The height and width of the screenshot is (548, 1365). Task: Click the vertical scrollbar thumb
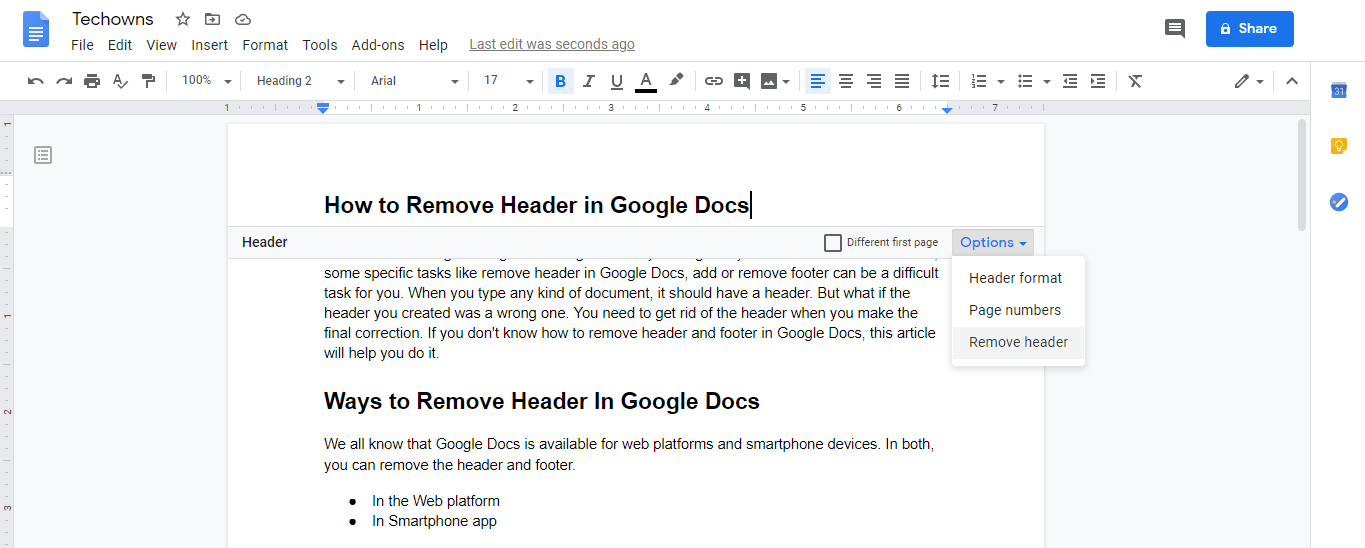1301,175
